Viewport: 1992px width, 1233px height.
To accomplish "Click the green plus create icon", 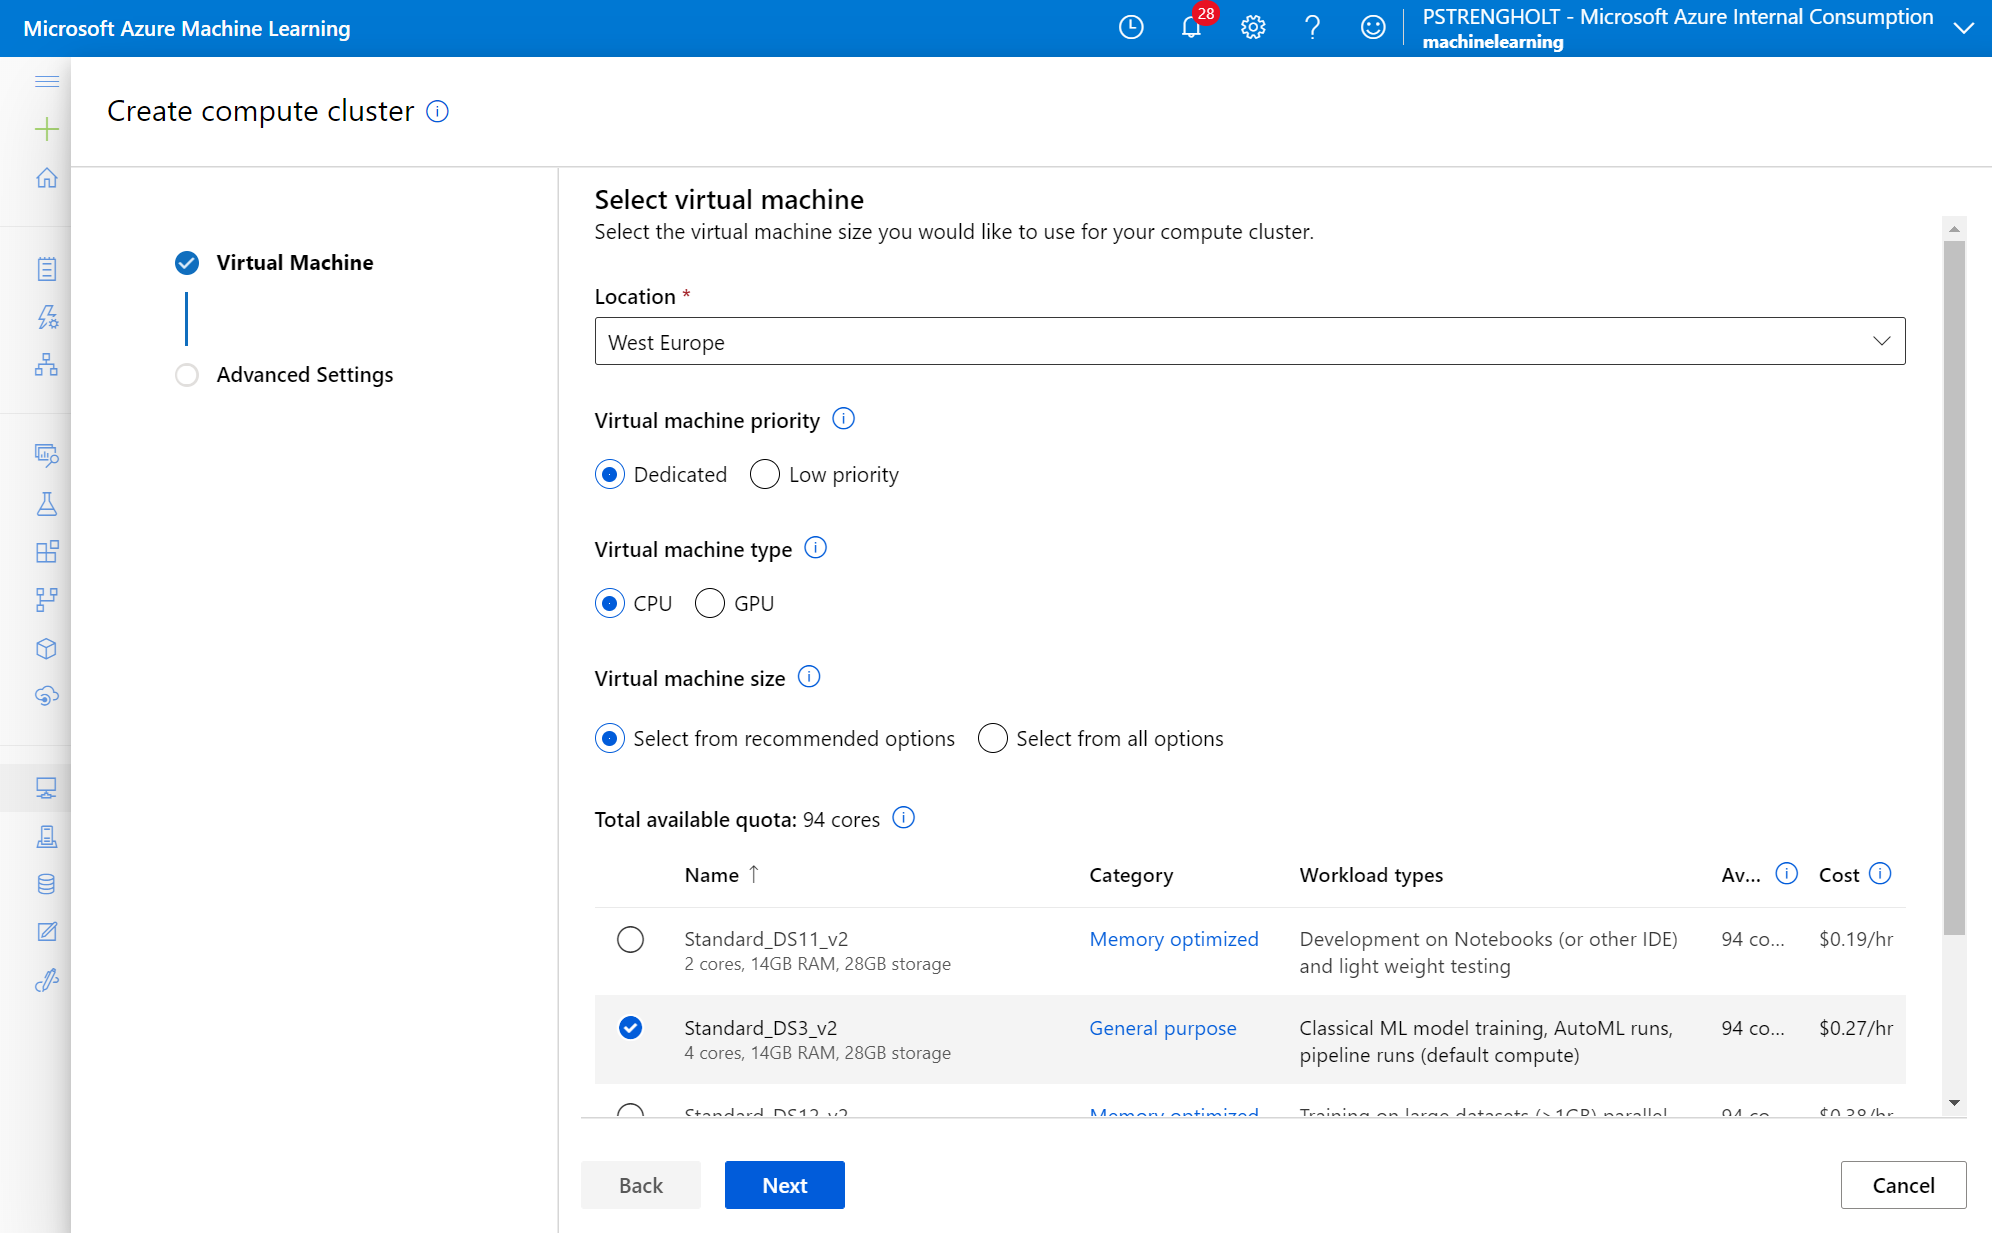I will 46,129.
